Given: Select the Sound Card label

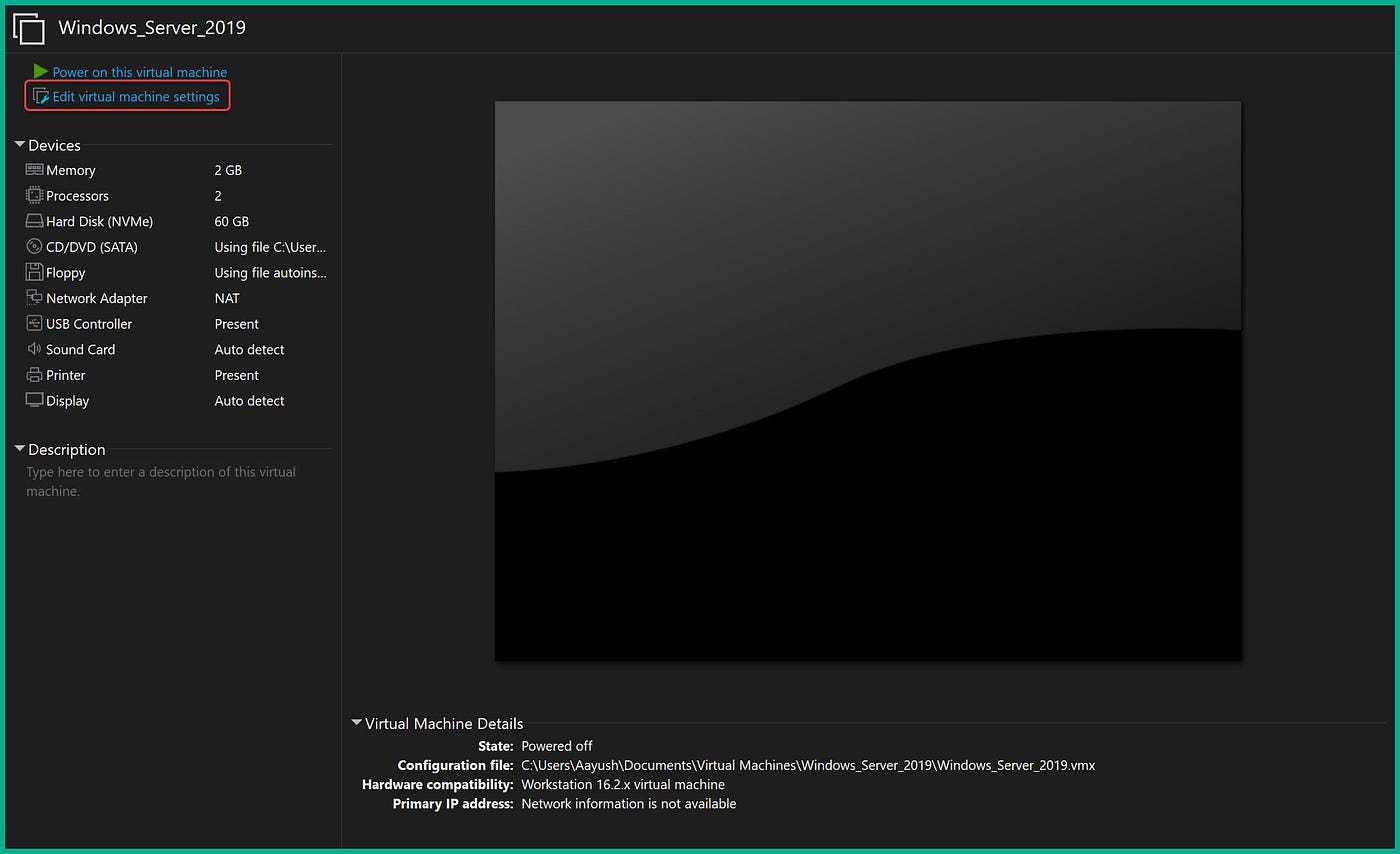Looking at the screenshot, I should point(80,349).
